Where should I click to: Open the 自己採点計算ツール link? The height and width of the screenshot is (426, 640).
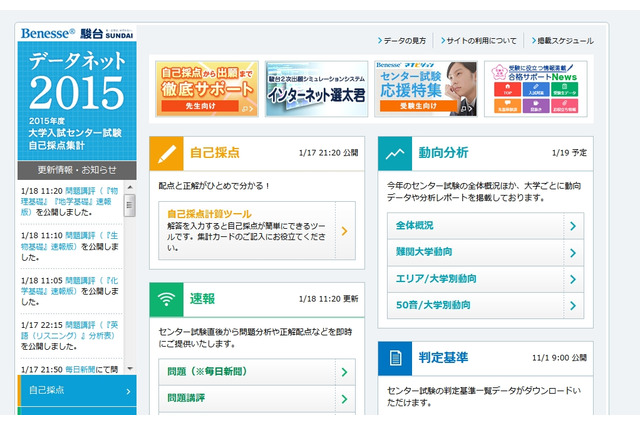[x=209, y=214]
